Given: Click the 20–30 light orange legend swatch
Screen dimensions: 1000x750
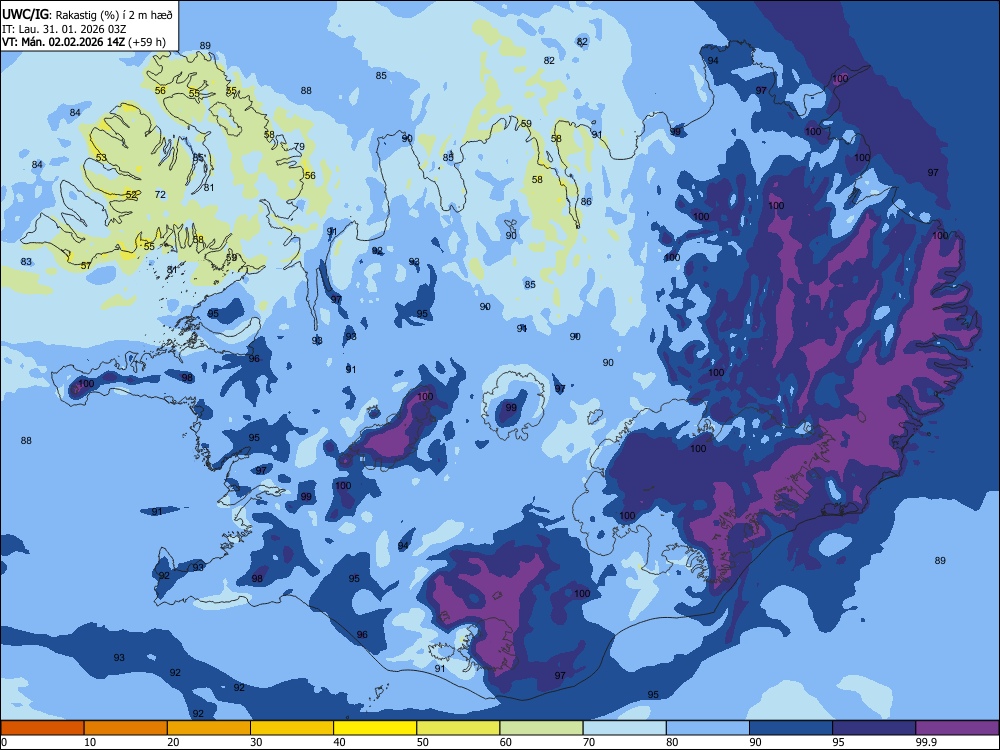Looking at the screenshot, I should click(209, 728).
